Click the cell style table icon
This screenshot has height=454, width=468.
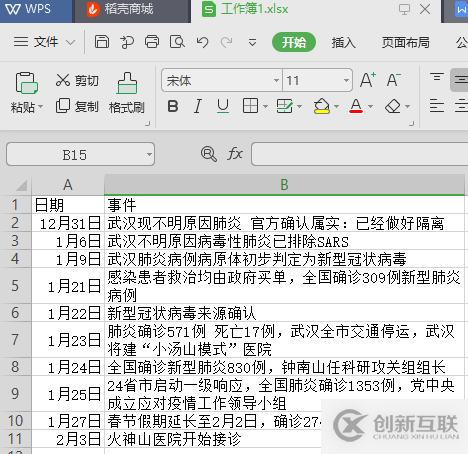click(x=284, y=106)
